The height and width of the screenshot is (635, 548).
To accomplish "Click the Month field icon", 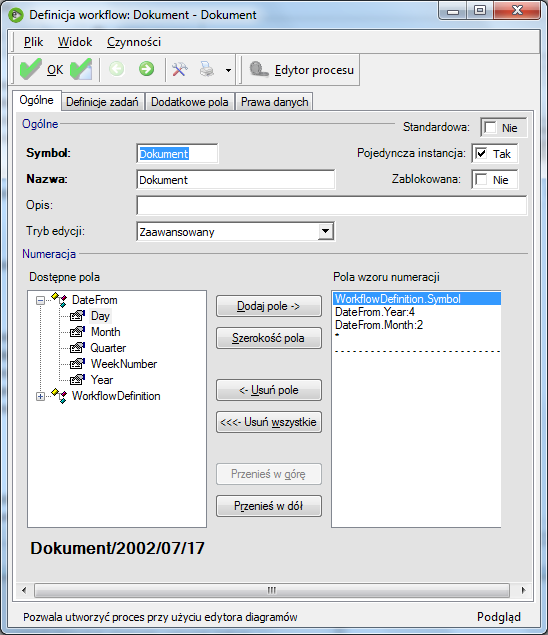I will 77,332.
